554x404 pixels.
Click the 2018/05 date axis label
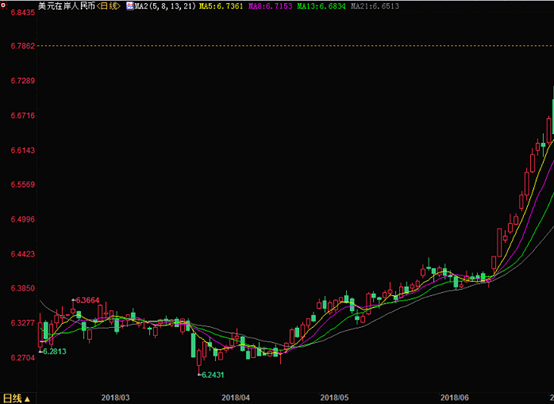click(335, 398)
